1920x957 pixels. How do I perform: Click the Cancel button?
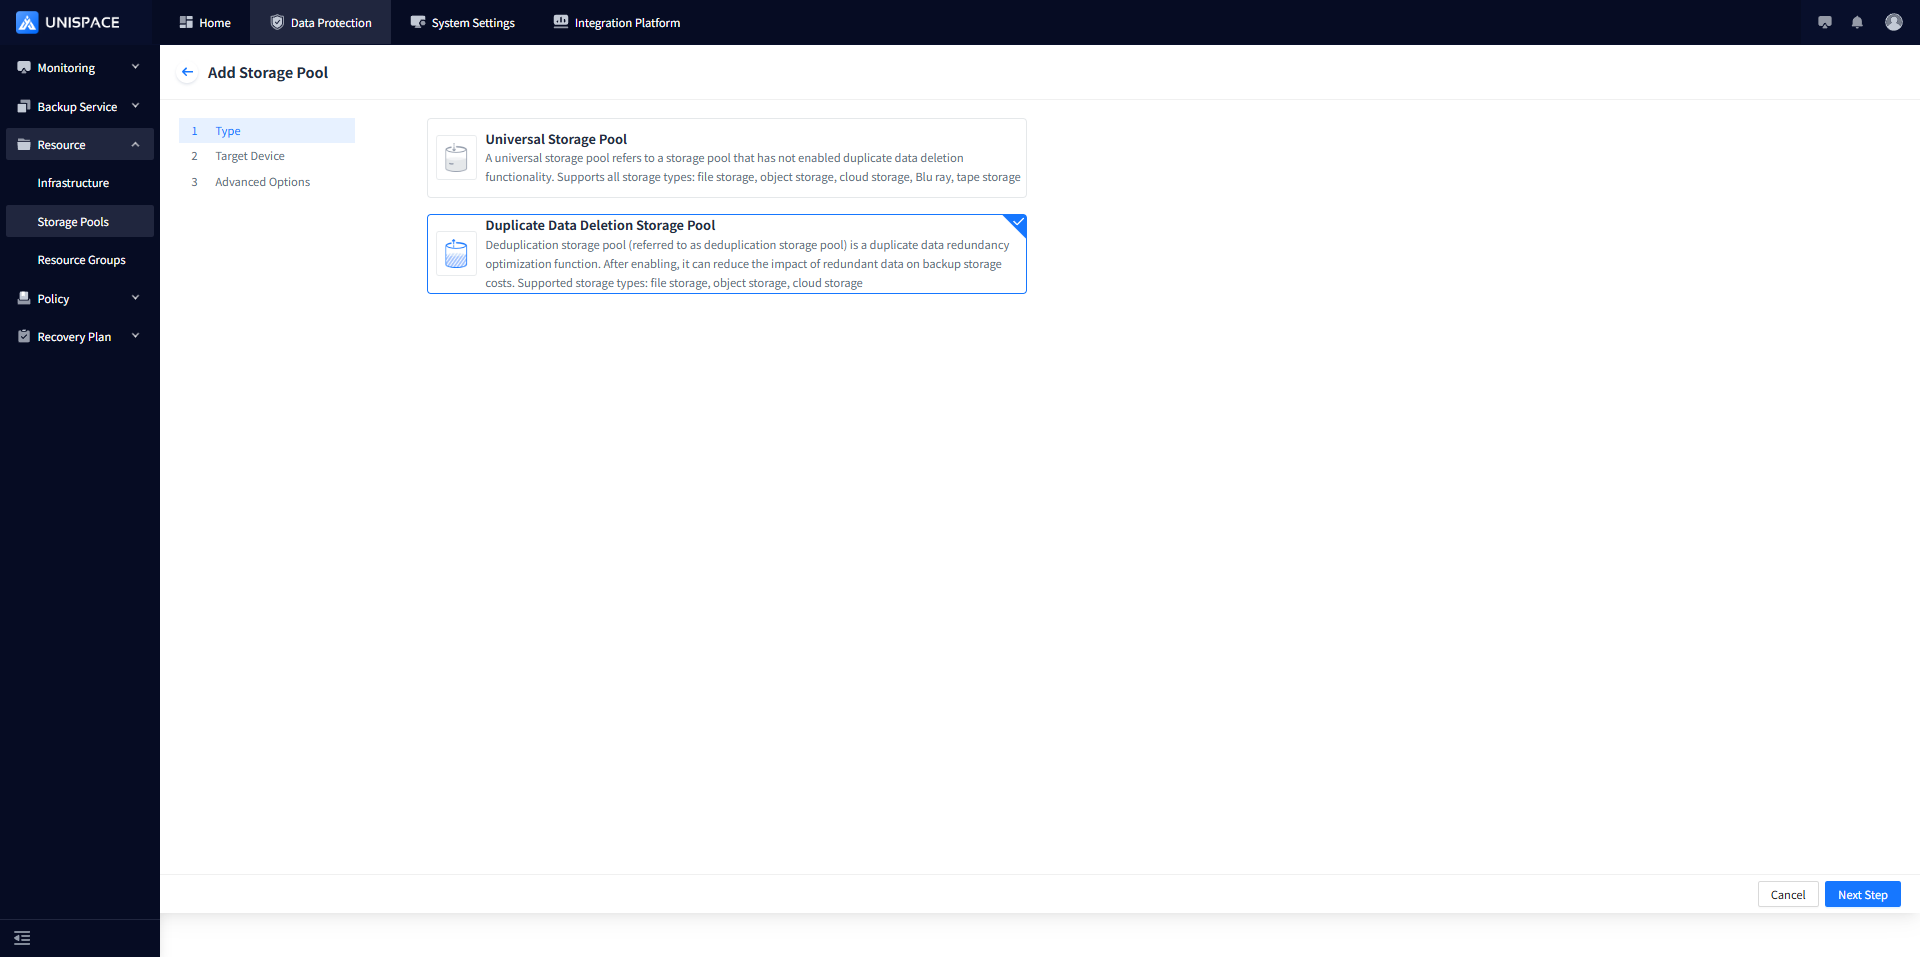coord(1788,894)
